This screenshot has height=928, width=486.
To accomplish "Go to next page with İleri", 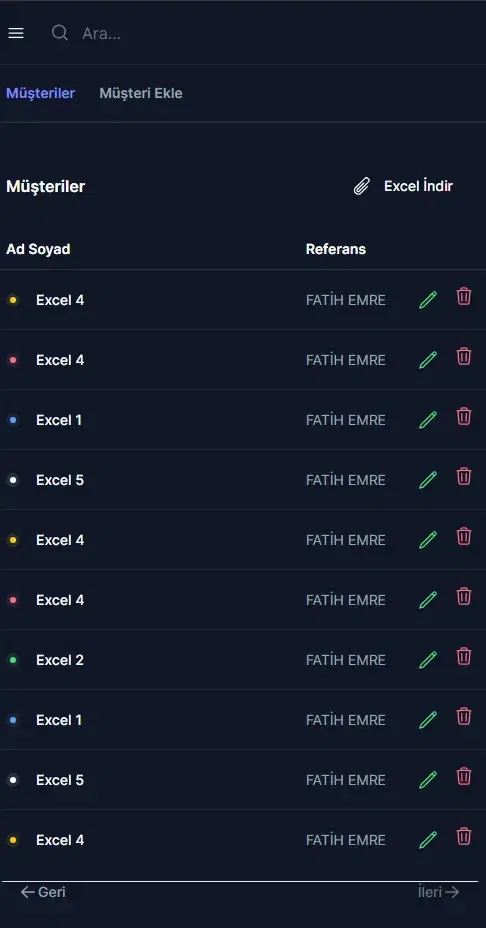I will 439,892.
